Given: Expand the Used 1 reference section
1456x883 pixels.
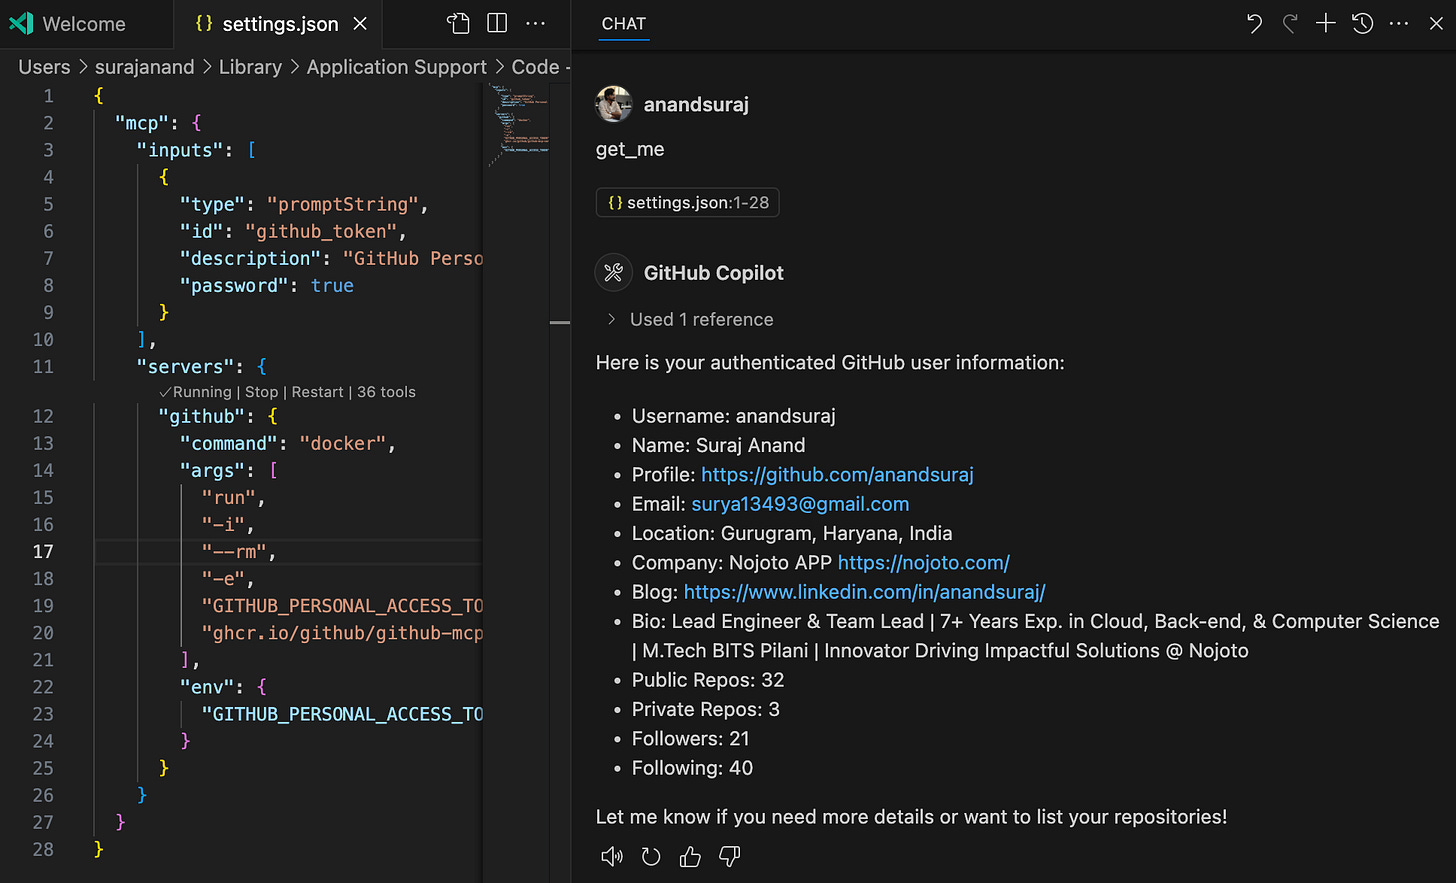Looking at the screenshot, I should click(690, 319).
